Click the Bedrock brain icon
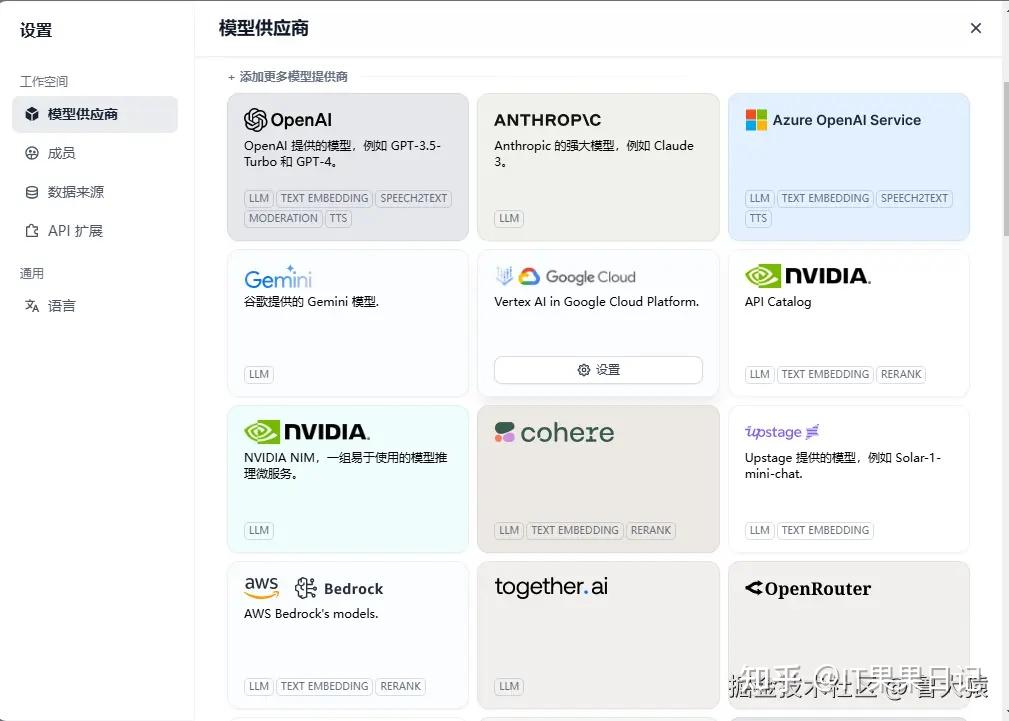Screen dimensions: 1009x721 (306, 588)
